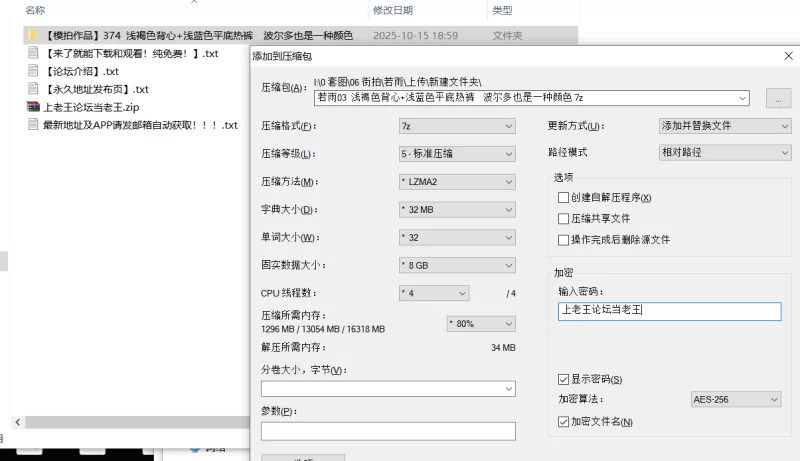Toggle the 压缩共享文件 checkbox

point(563,218)
